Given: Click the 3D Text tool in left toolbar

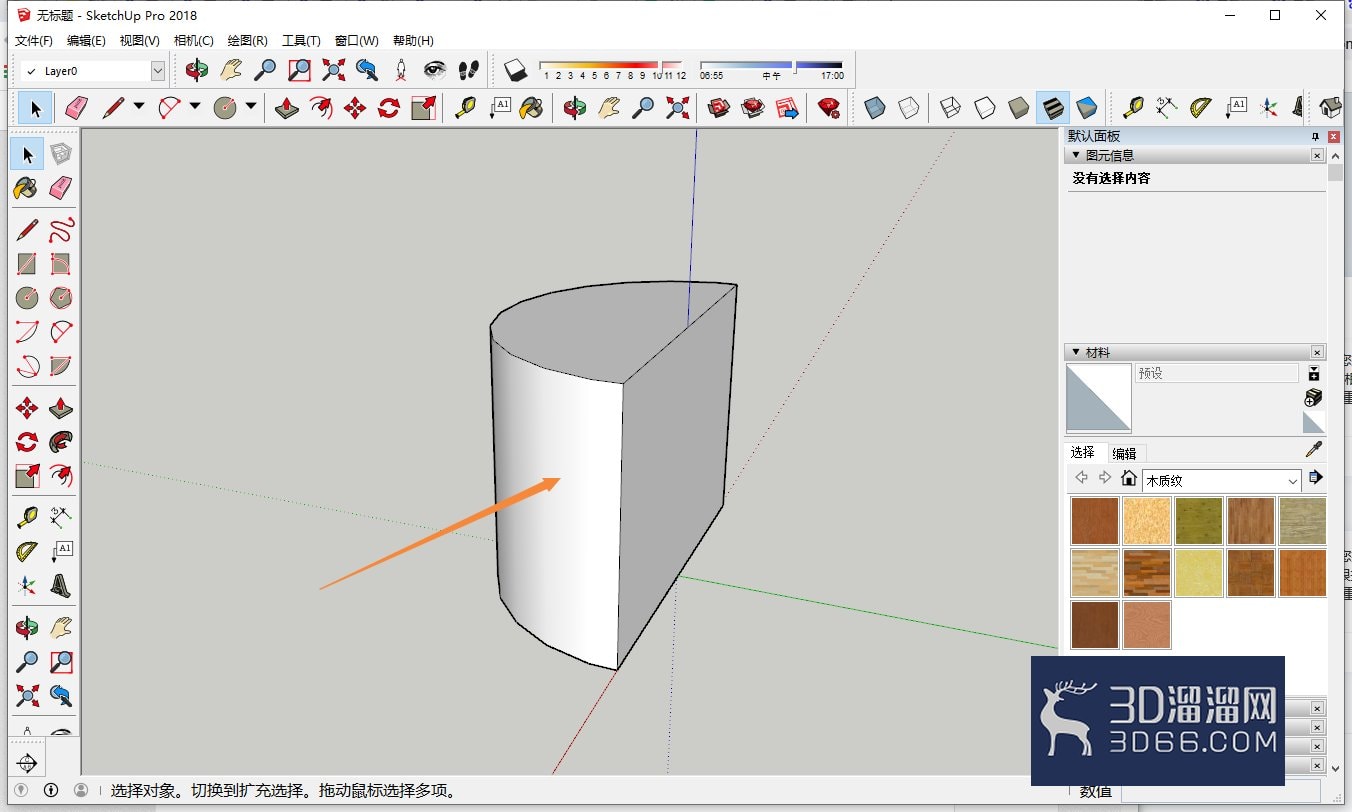Looking at the screenshot, I should click(x=61, y=586).
